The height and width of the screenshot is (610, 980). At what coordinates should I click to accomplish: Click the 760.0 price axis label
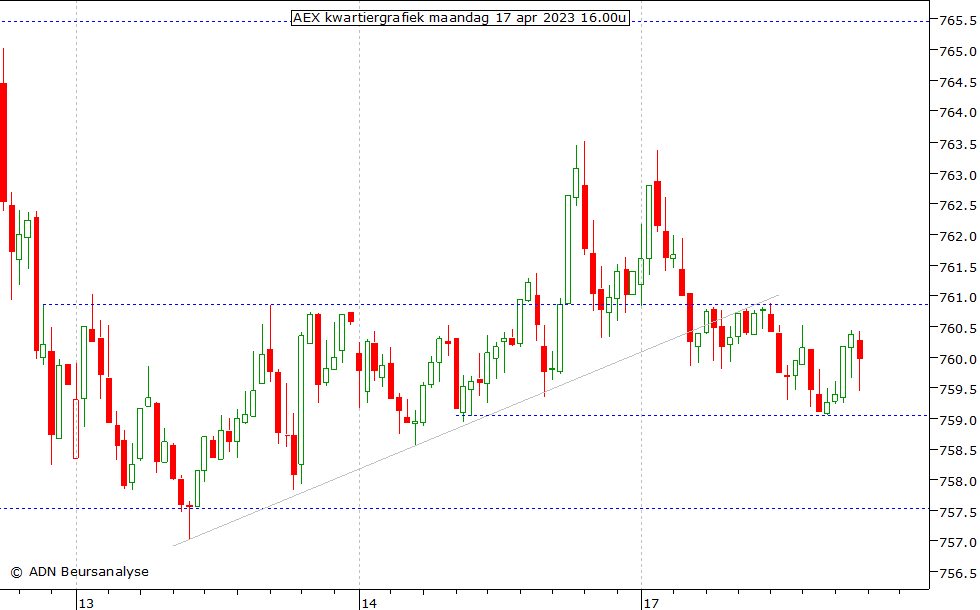959,359
